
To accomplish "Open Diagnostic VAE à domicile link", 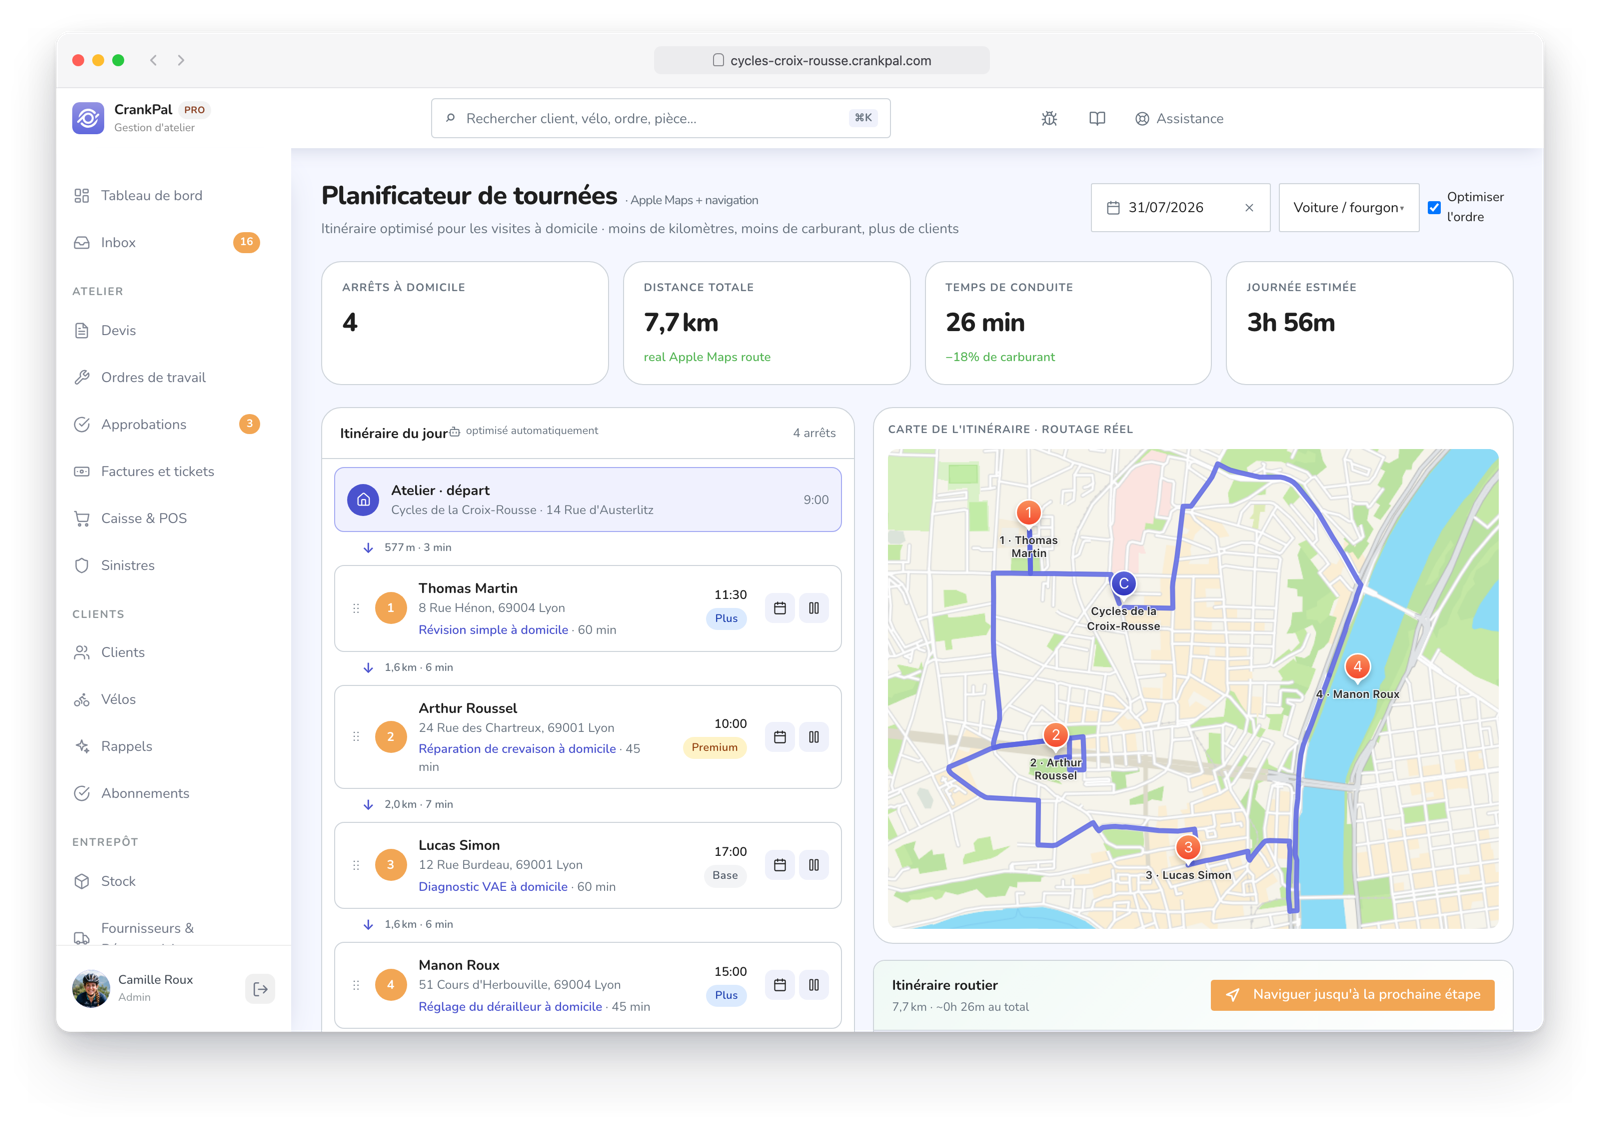I will click(493, 887).
